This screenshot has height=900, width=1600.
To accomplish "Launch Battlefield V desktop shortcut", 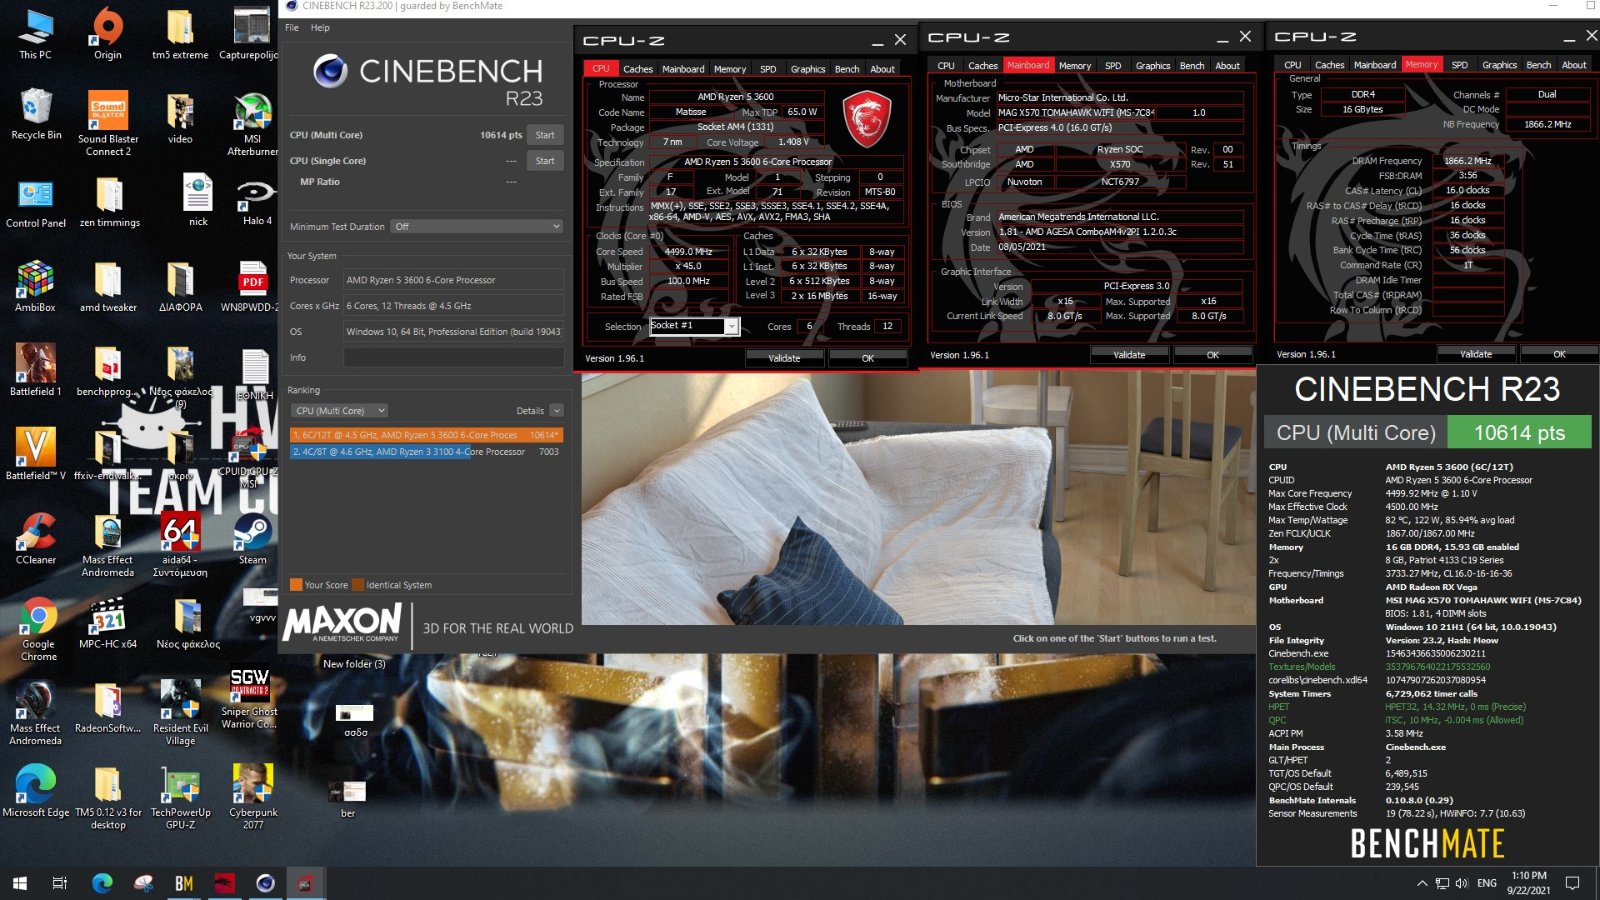I will pos(35,455).
